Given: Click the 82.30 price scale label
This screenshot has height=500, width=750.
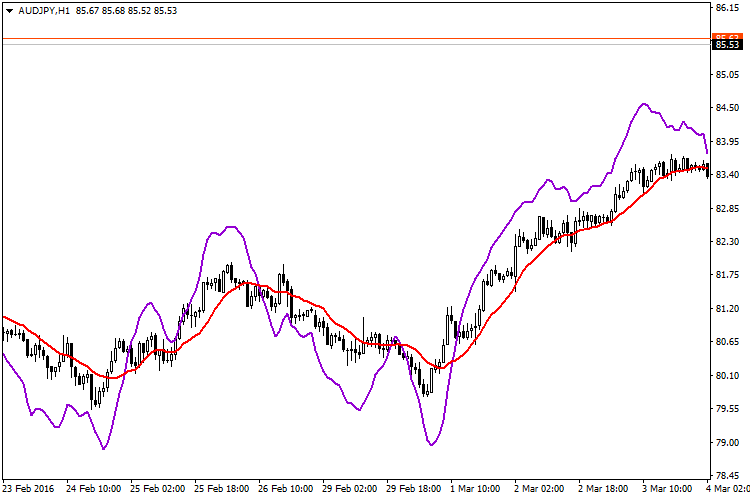Looking at the screenshot, I should (x=727, y=242).
